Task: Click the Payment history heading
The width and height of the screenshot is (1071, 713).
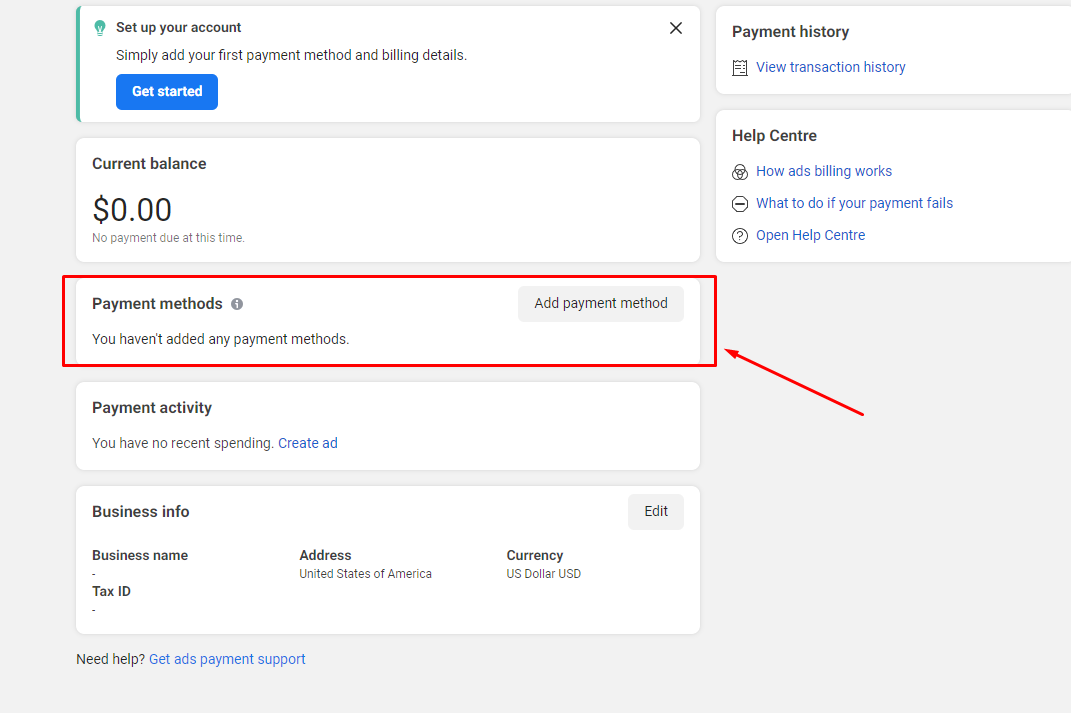Action: click(x=790, y=32)
